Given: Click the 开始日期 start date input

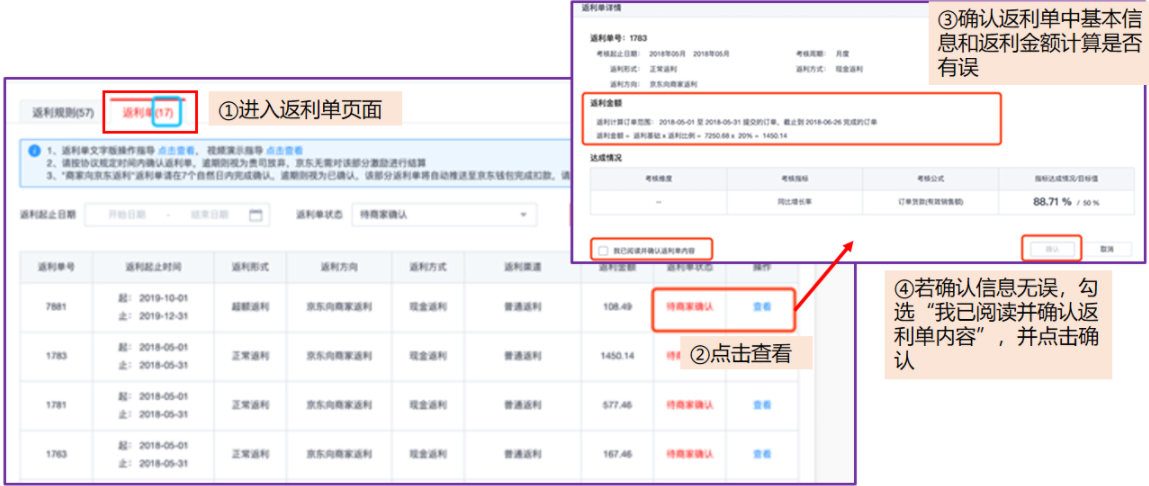Looking at the screenshot, I should [x=127, y=215].
